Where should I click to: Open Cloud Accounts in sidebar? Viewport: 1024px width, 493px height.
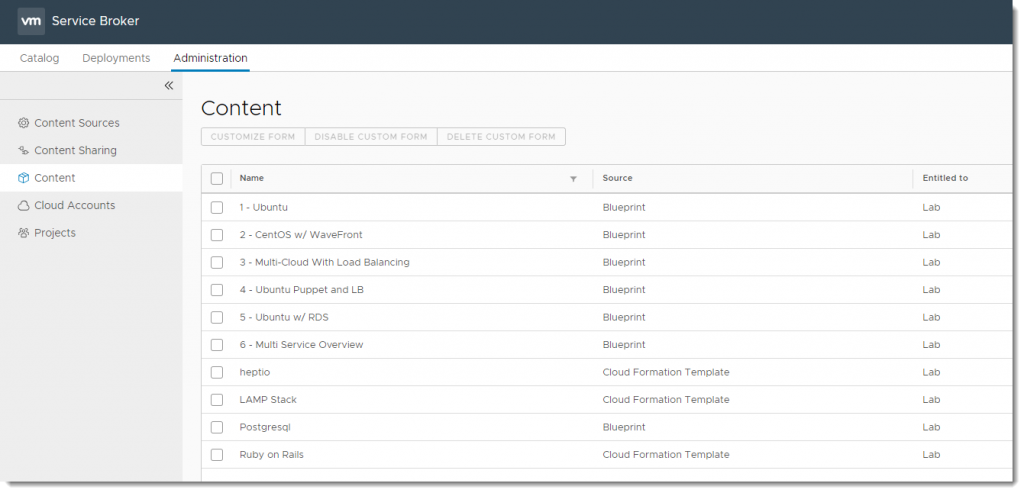coord(74,205)
